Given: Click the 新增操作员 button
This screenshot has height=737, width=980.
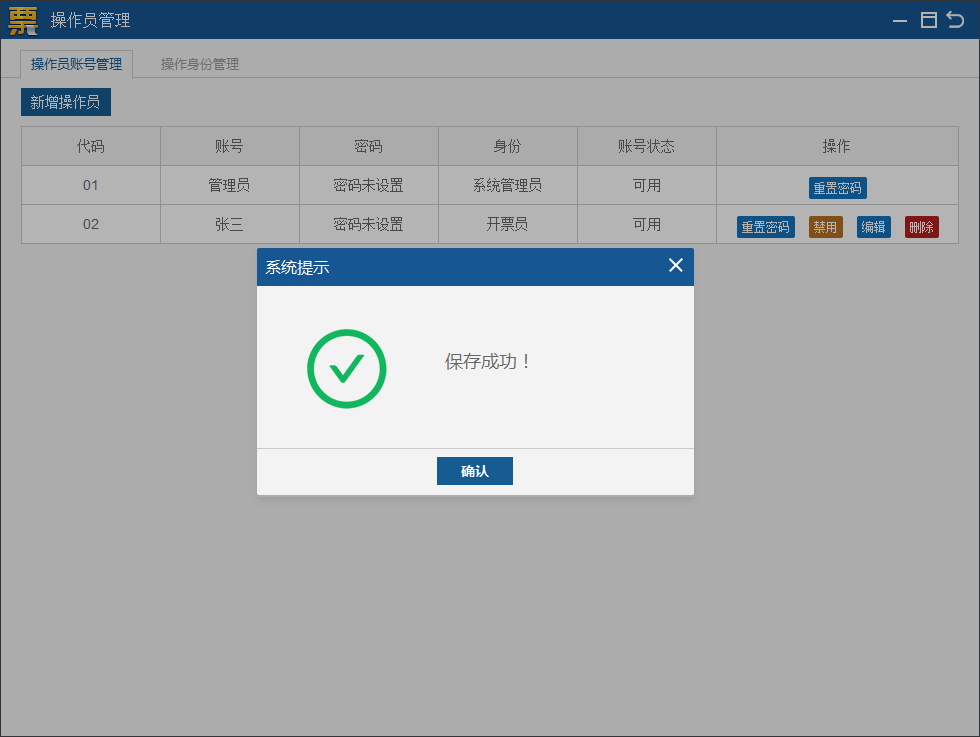Looking at the screenshot, I should [x=66, y=102].
